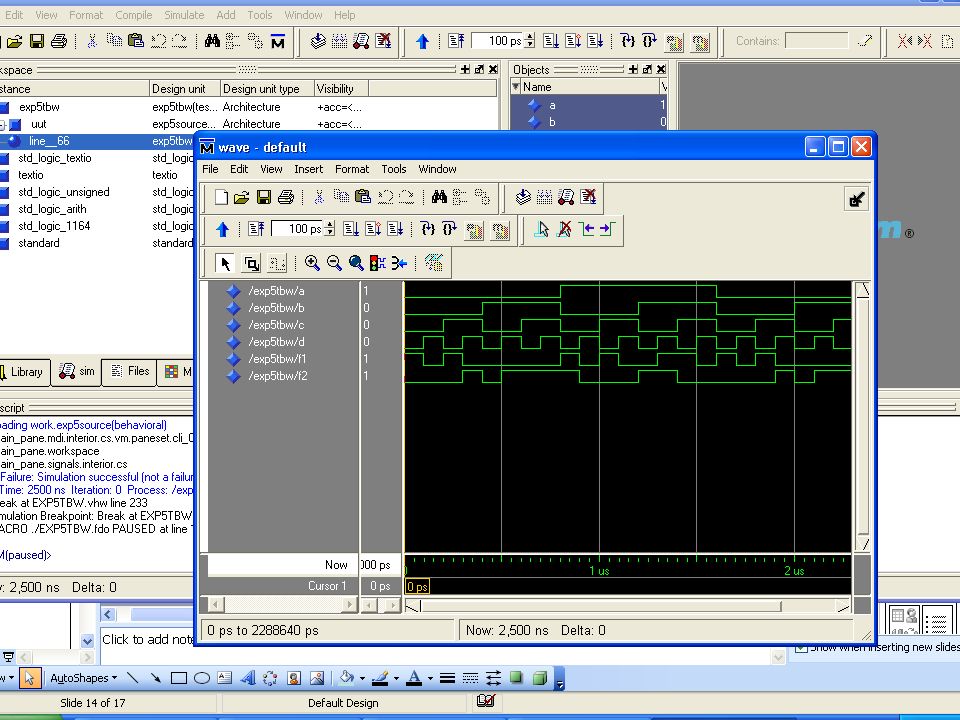Open AutoShapes dropdown in drawing toolbar
The image size is (960, 720).
[83, 678]
